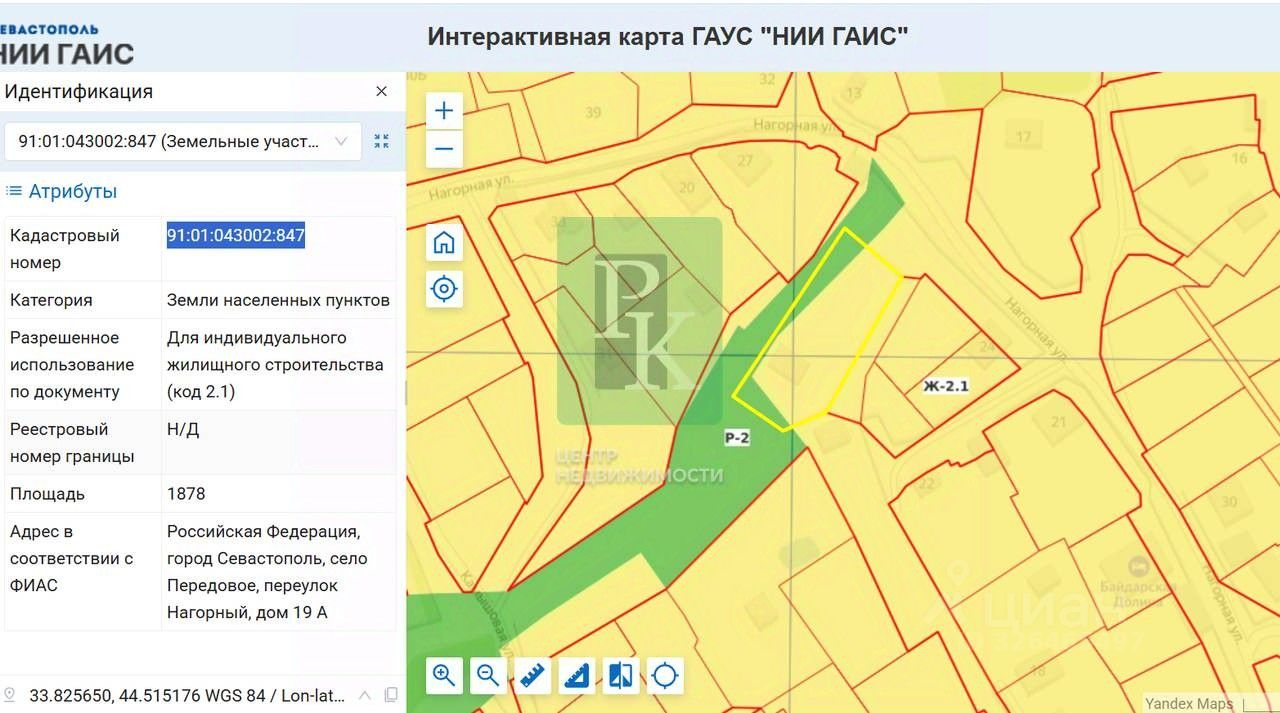This screenshot has height=713, width=1280.
Task: Select the magnifier zoom-out tool
Action: click(x=488, y=675)
